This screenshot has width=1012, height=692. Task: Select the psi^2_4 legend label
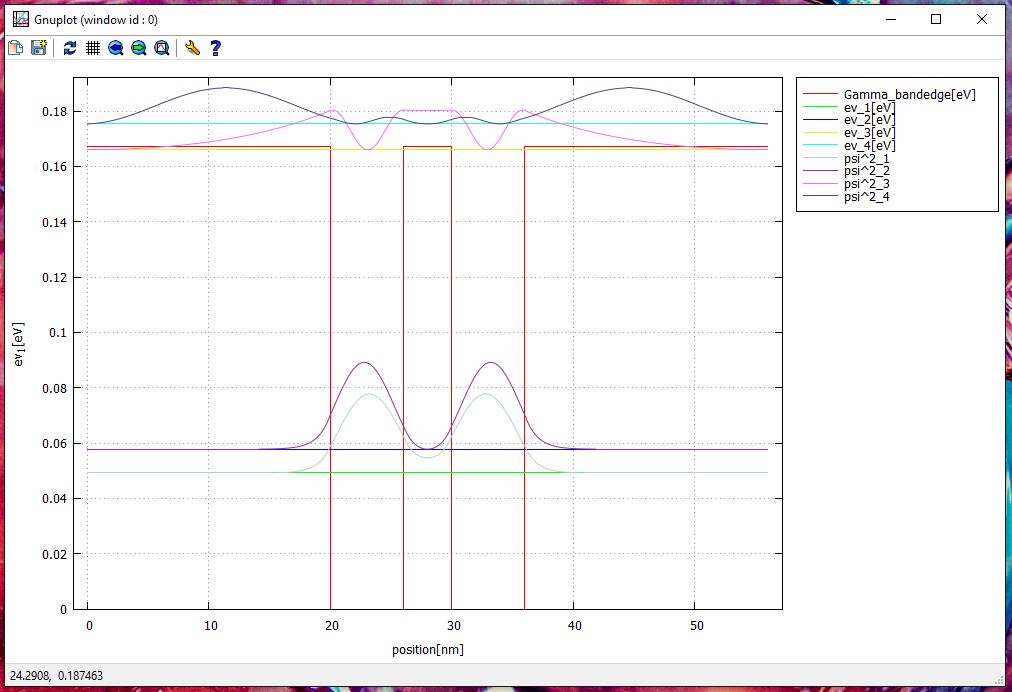pyautogui.click(x=866, y=197)
